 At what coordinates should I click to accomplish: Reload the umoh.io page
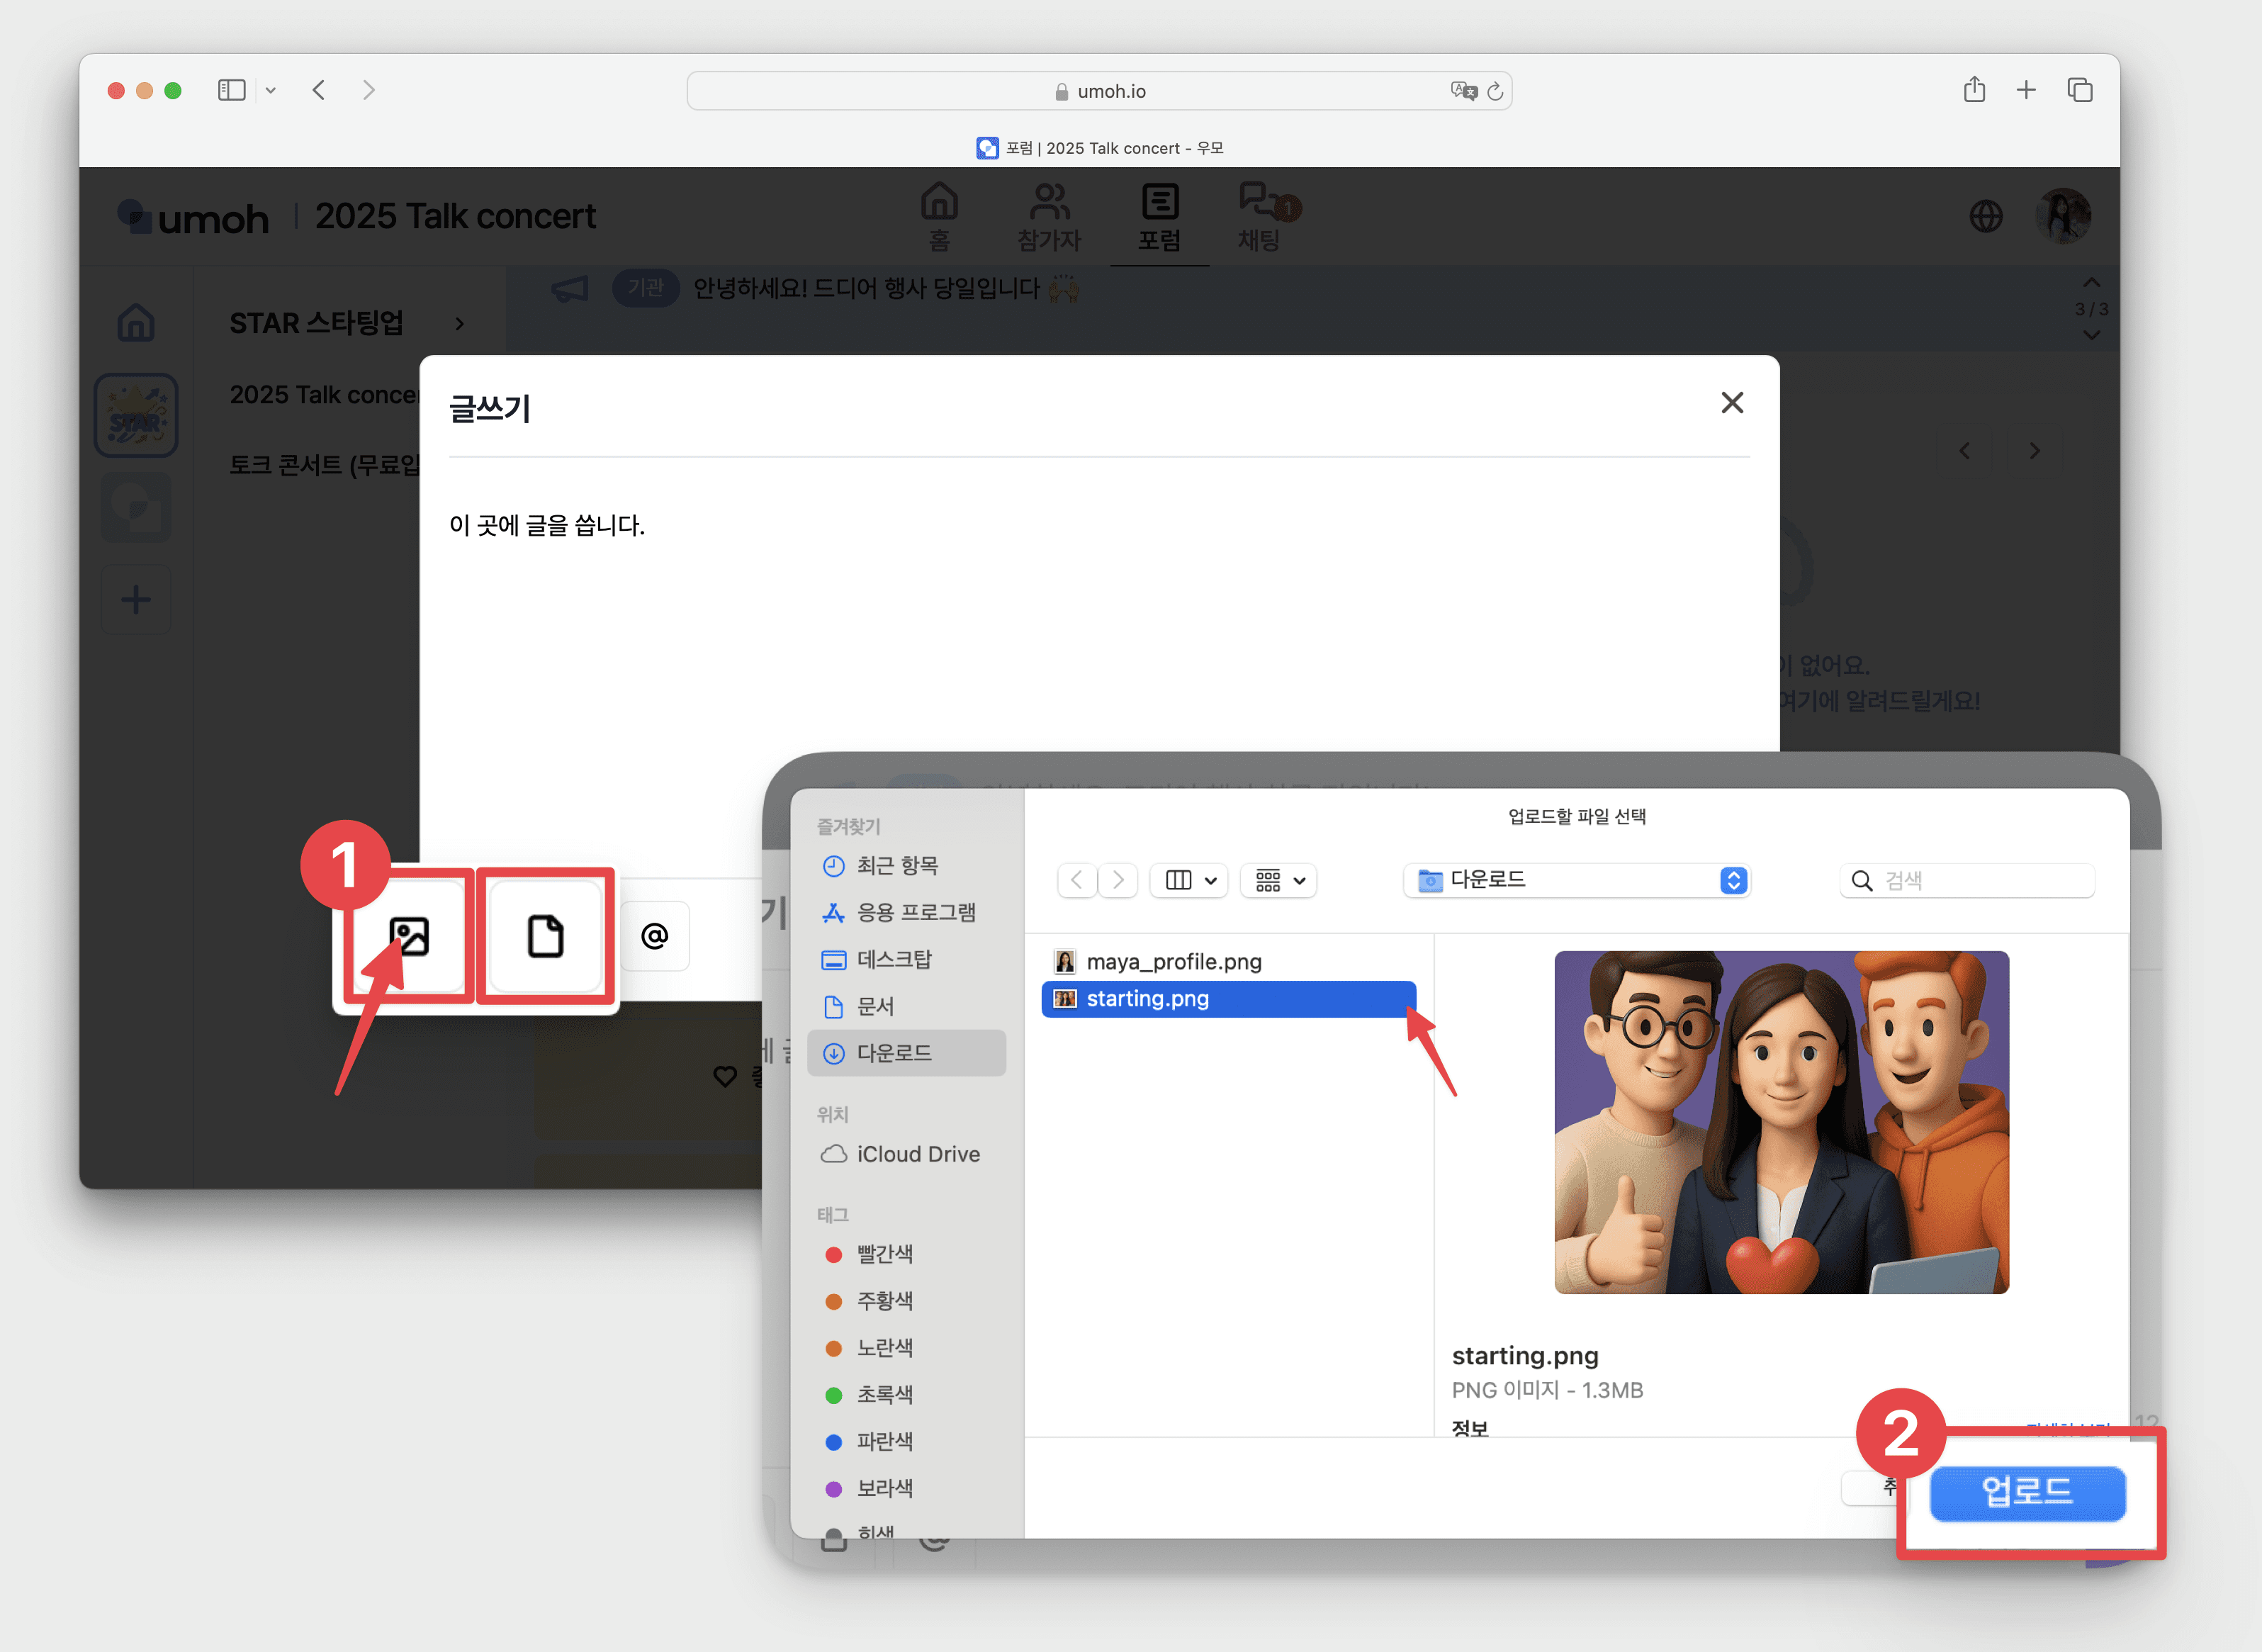tap(1495, 91)
